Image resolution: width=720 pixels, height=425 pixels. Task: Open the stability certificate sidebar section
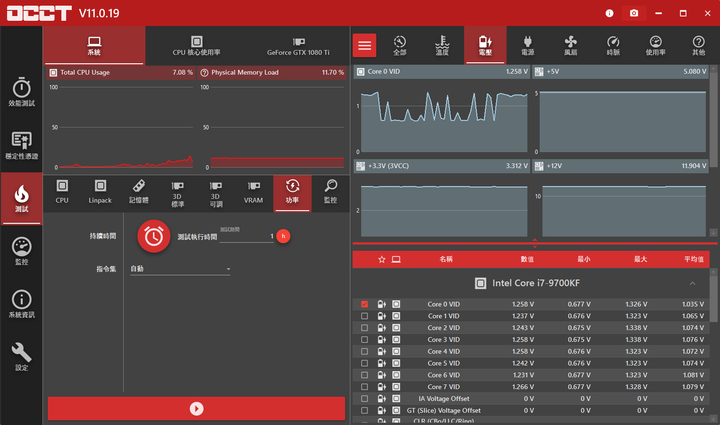[22, 145]
